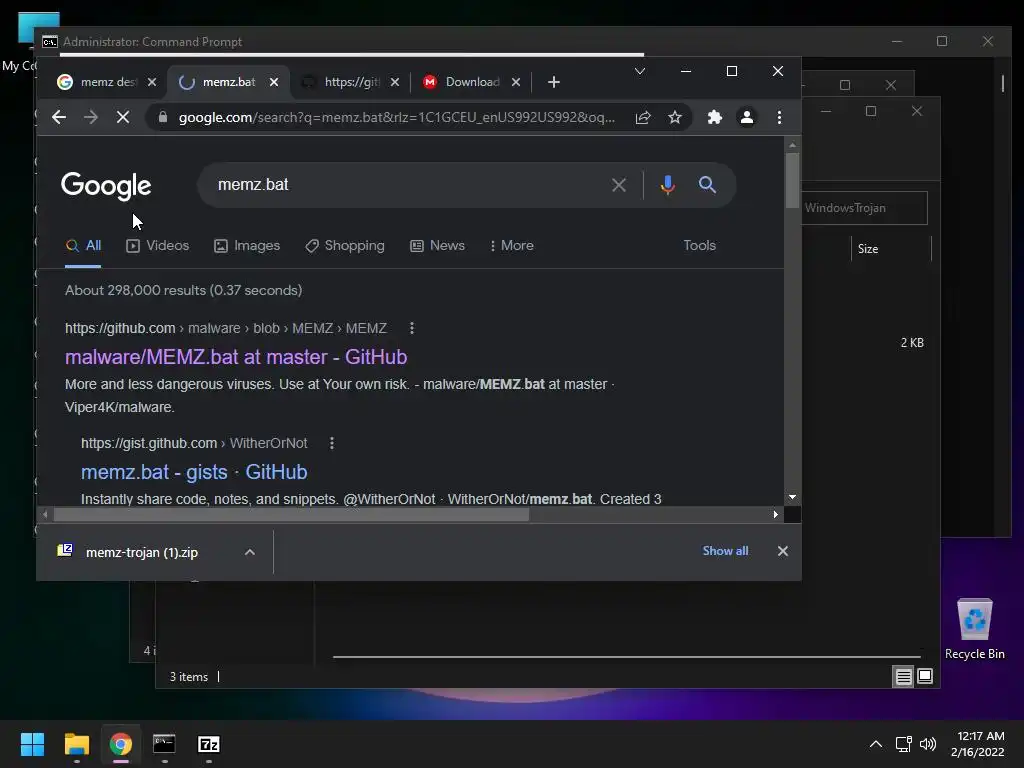The height and width of the screenshot is (768, 1024).
Task: Submit search with the magnifier icon
Action: [x=707, y=185]
